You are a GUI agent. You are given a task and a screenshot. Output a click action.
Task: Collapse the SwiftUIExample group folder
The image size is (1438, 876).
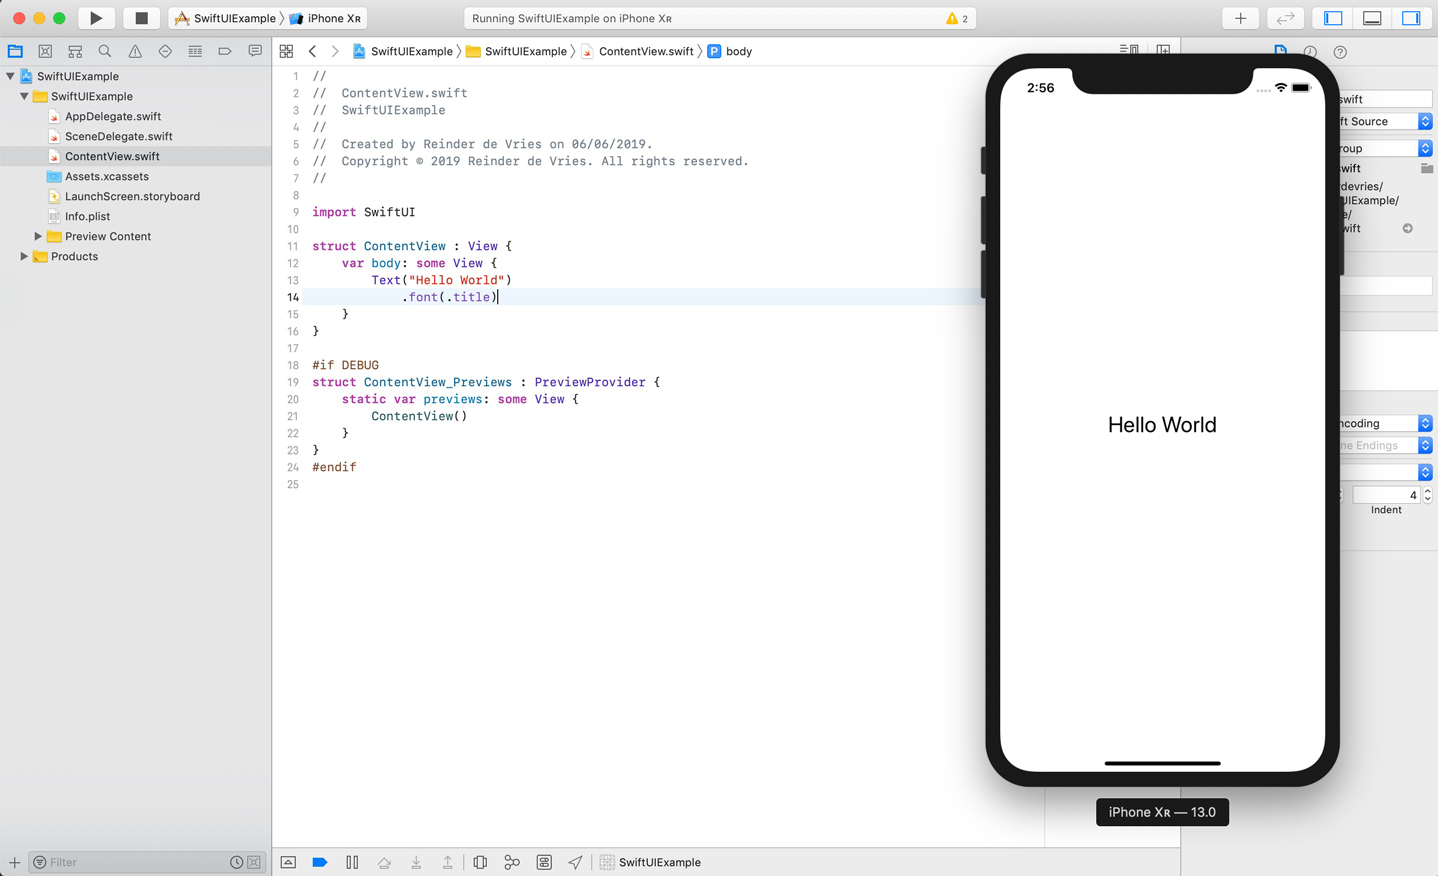[x=24, y=96]
